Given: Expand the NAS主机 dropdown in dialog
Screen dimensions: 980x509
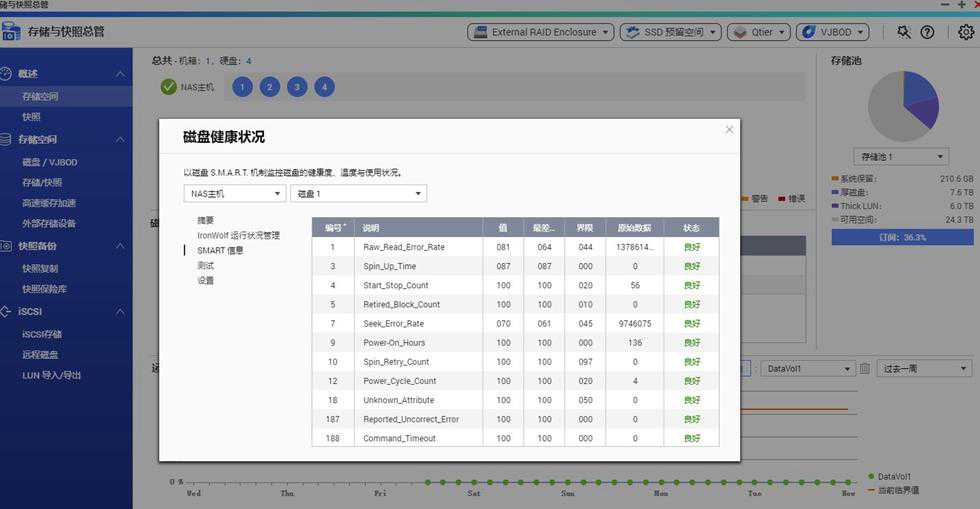Looking at the screenshot, I should tap(234, 193).
